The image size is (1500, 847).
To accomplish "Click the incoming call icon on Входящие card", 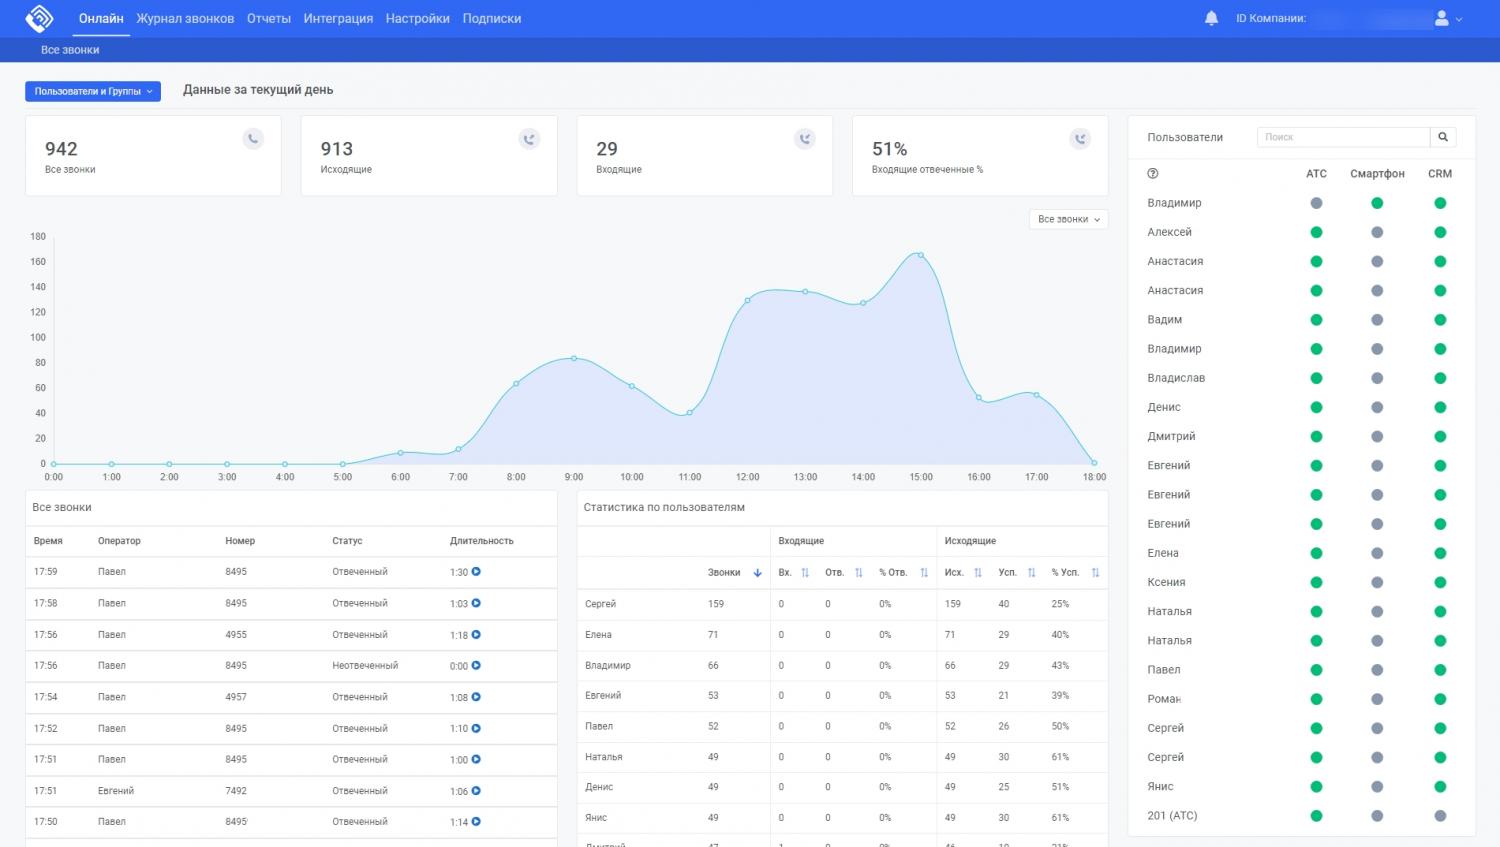I will [804, 139].
